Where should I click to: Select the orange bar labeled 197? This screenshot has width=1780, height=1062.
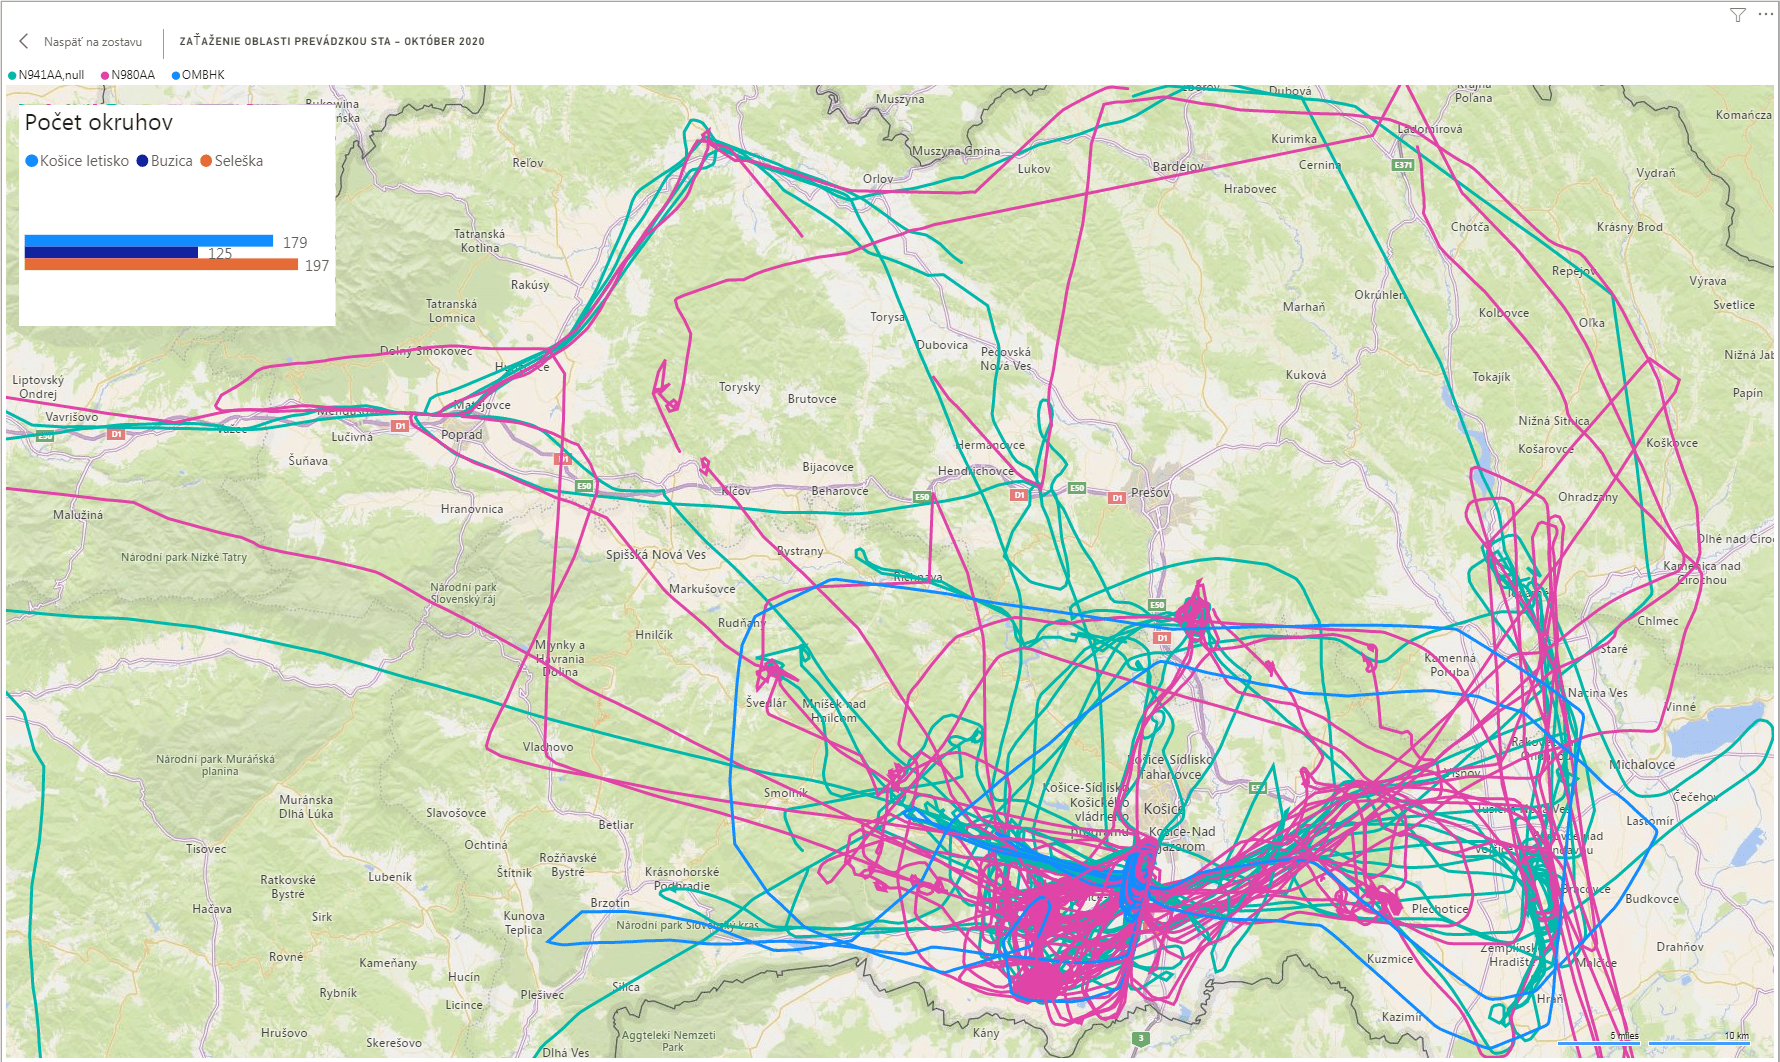pyautogui.click(x=161, y=265)
